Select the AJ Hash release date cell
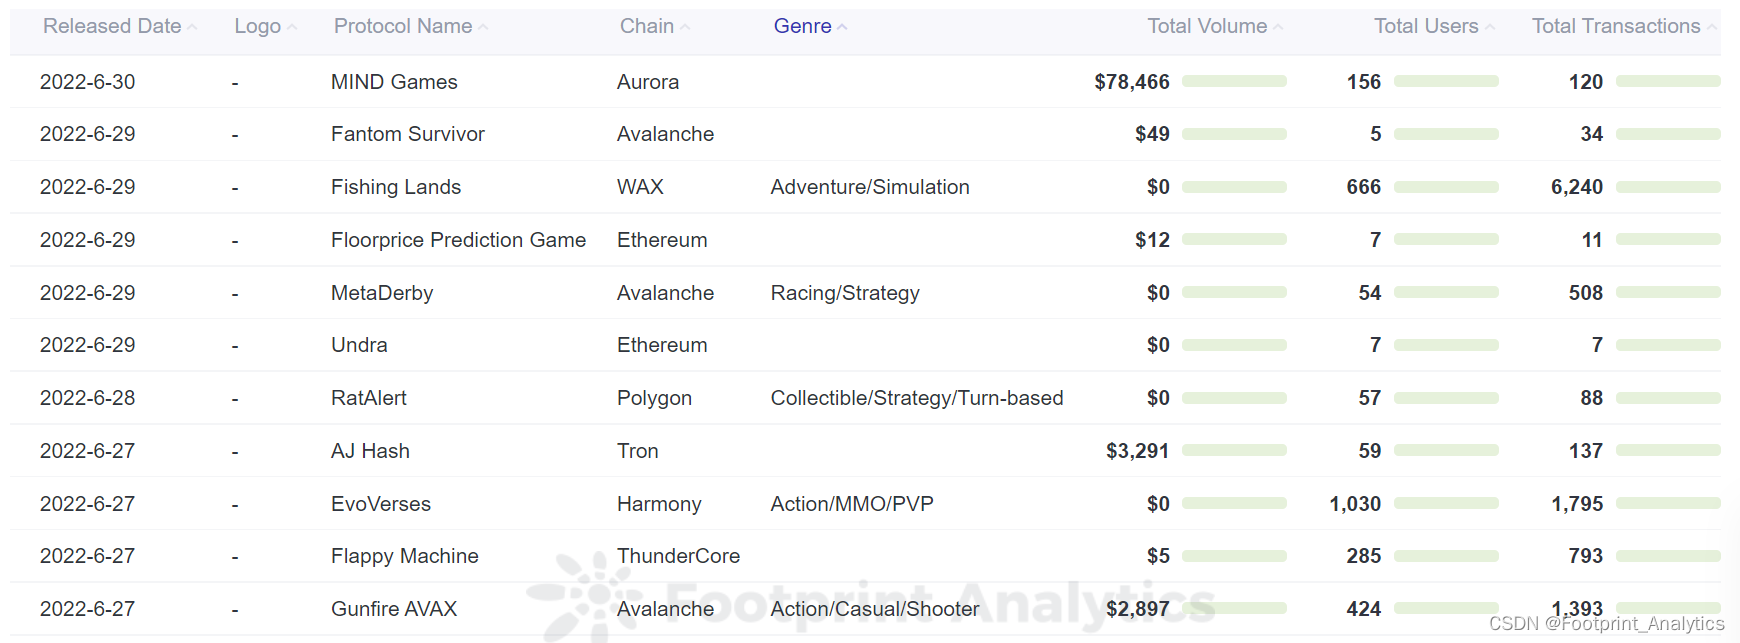Screen dimensions: 1740x643 [x=87, y=451]
